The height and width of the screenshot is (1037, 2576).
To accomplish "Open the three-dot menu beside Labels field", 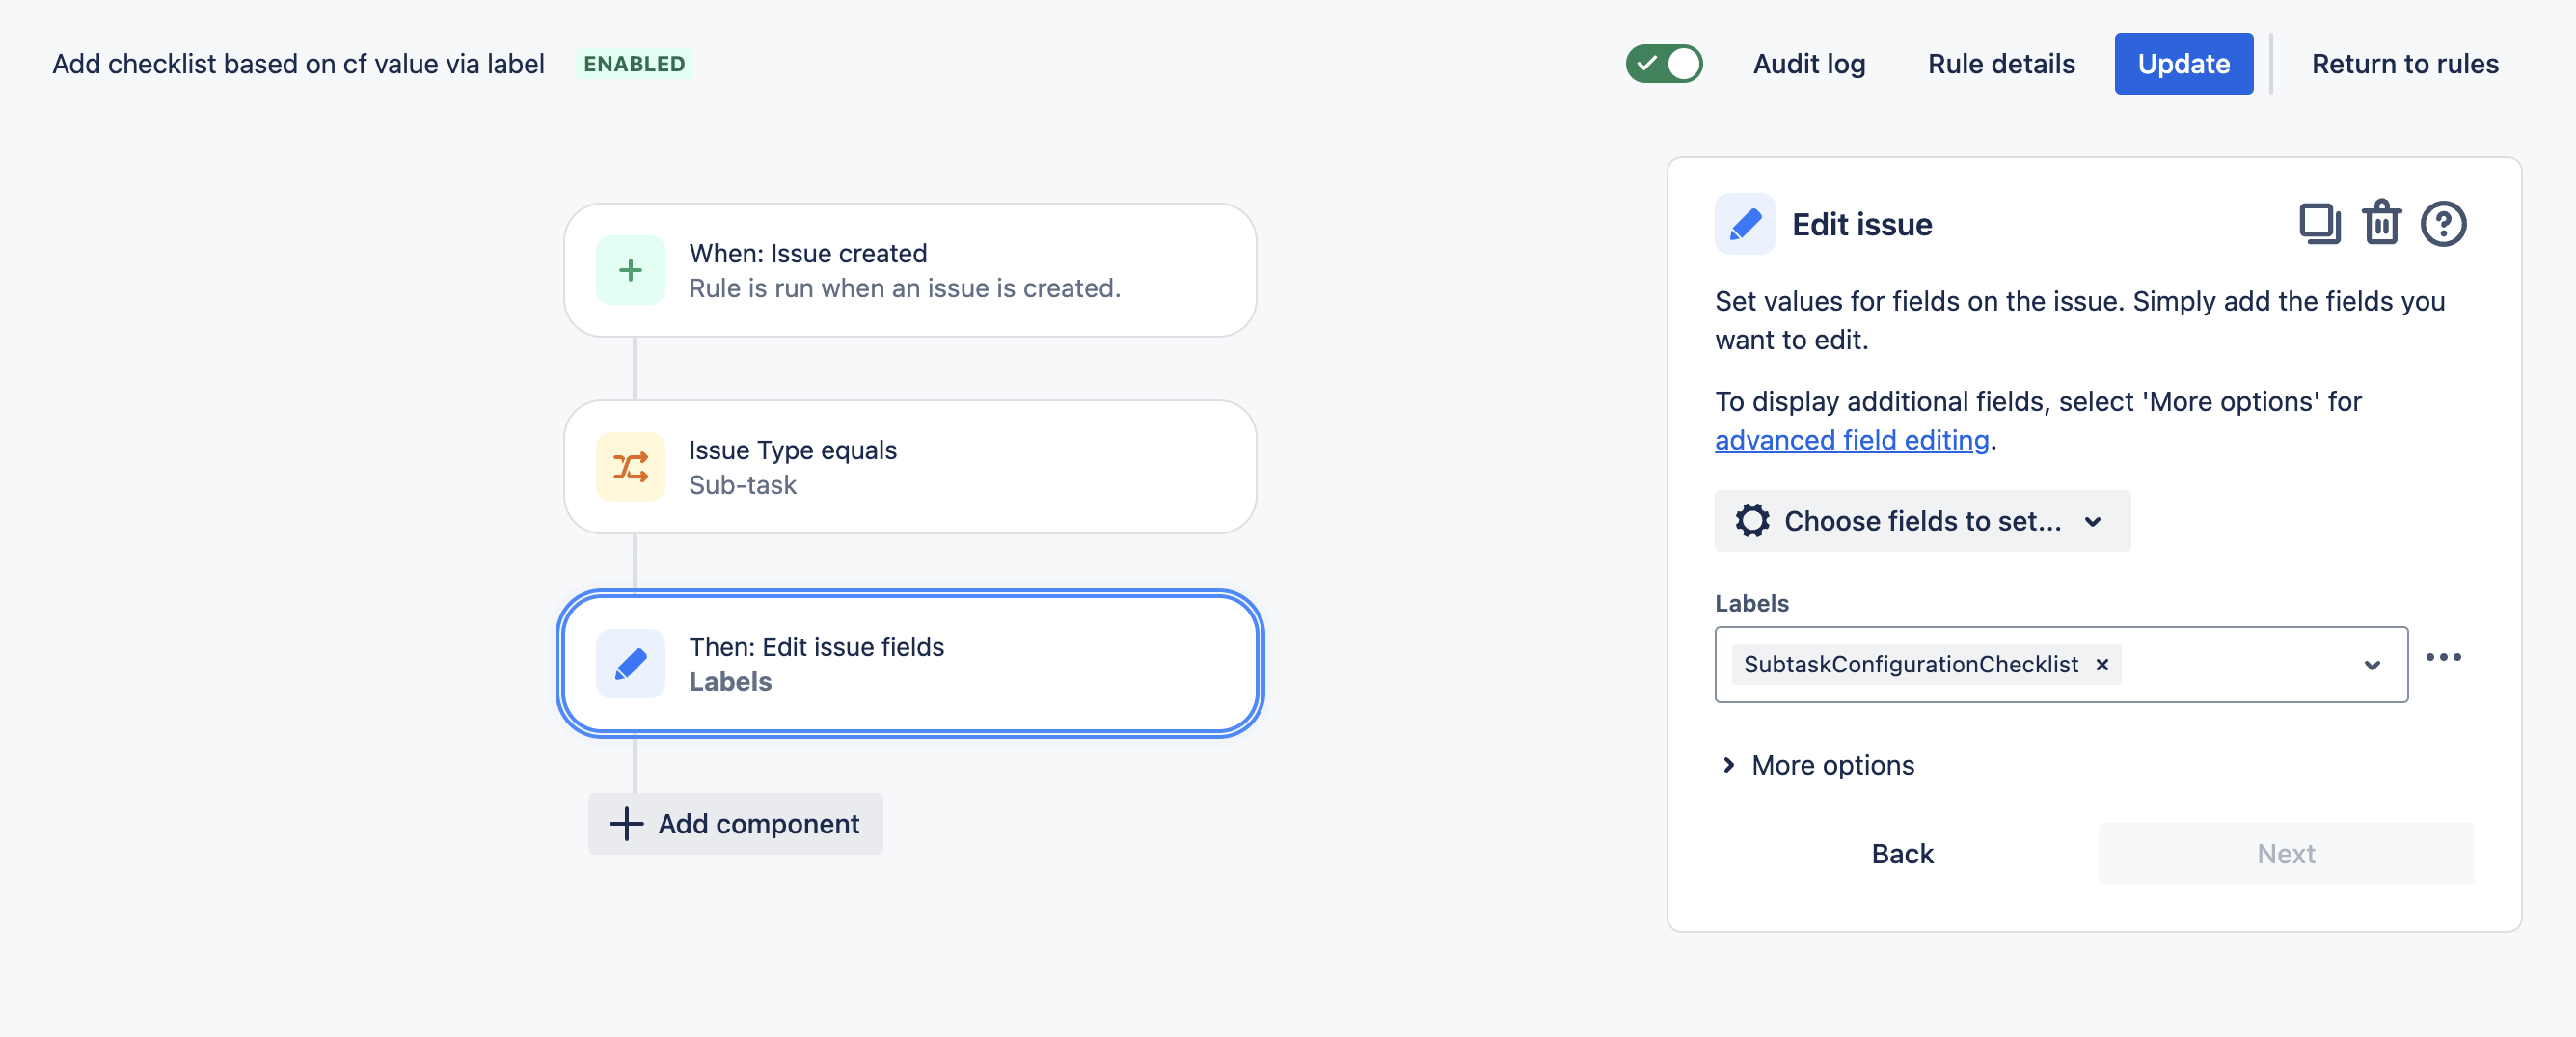I will point(2442,657).
